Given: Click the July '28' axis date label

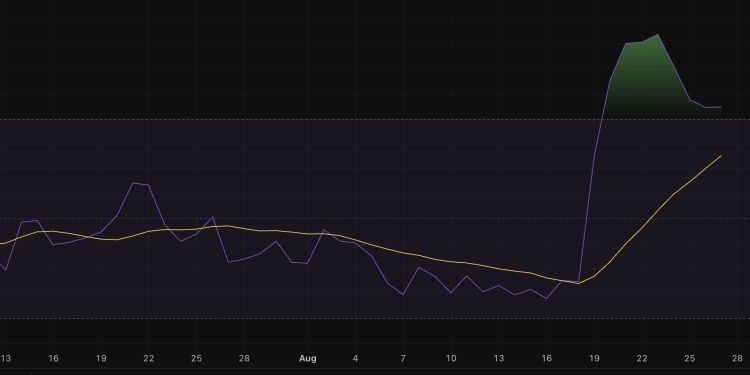Looking at the screenshot, I should (x=244, y=358).
